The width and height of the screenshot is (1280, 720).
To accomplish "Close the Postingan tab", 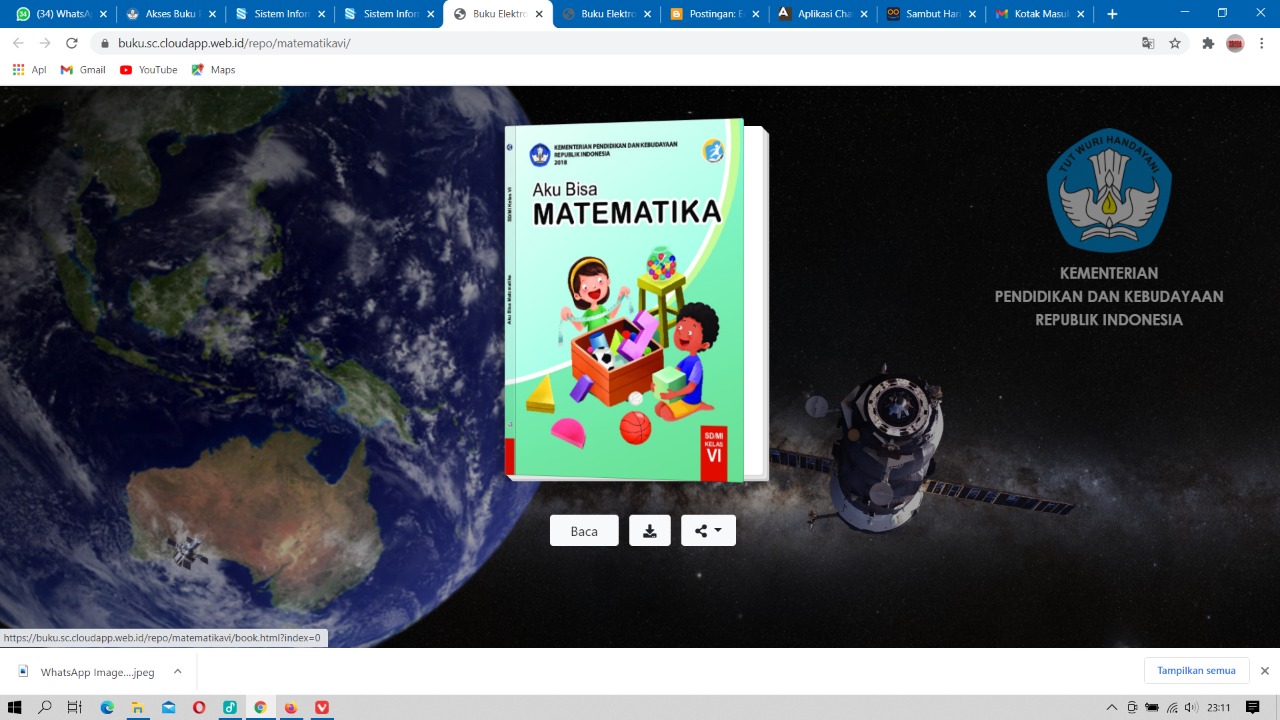I will [x=757, y=14].
